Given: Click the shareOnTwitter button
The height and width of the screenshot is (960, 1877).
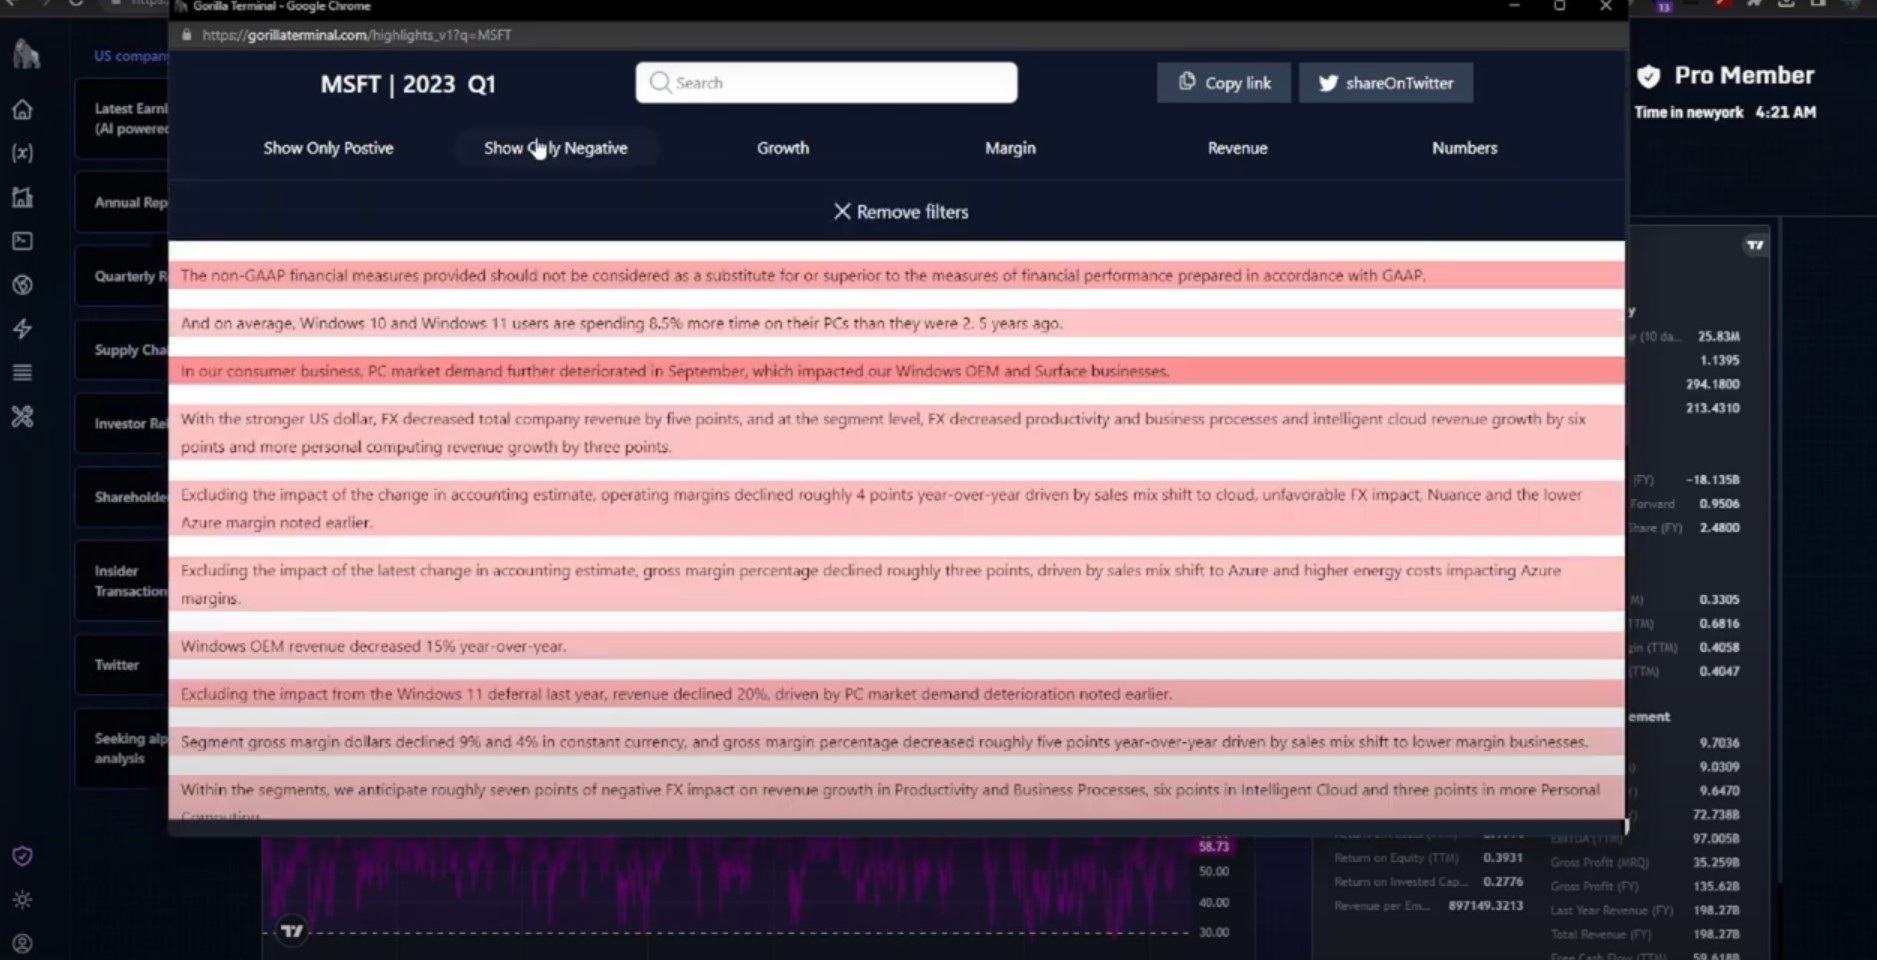Looking at the screenshot, I should pos(1386,83).
